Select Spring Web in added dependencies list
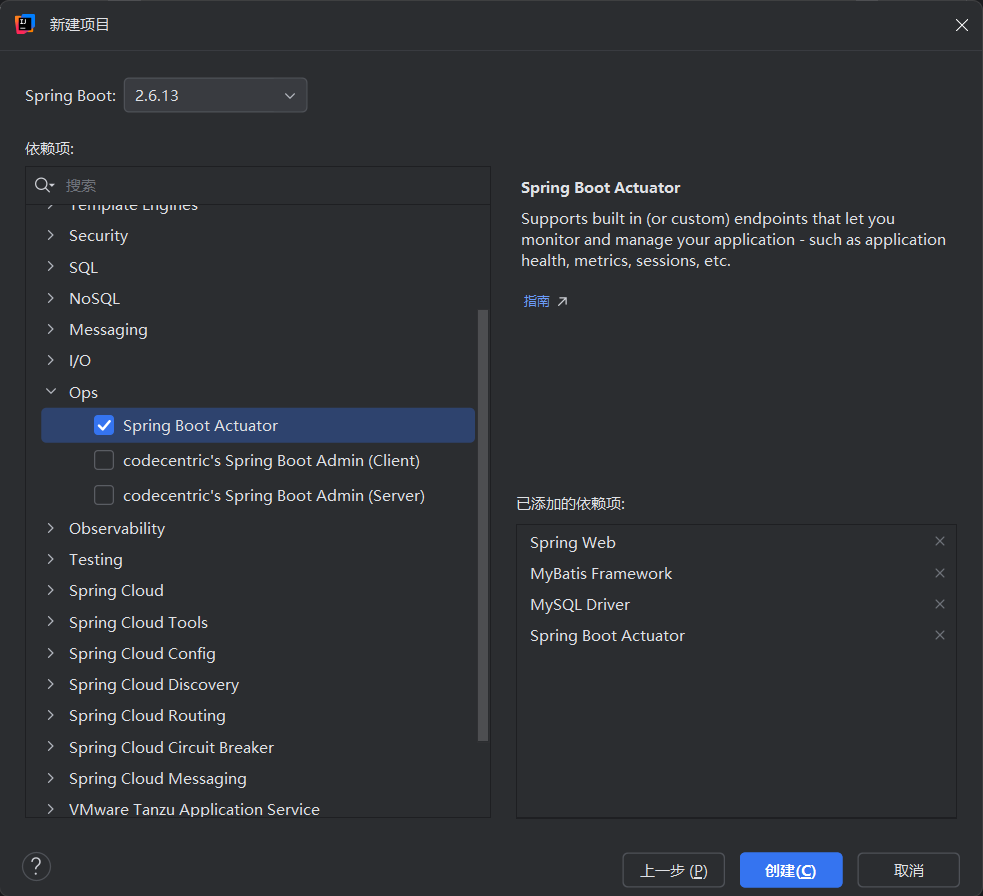 [x=572, y=542]
